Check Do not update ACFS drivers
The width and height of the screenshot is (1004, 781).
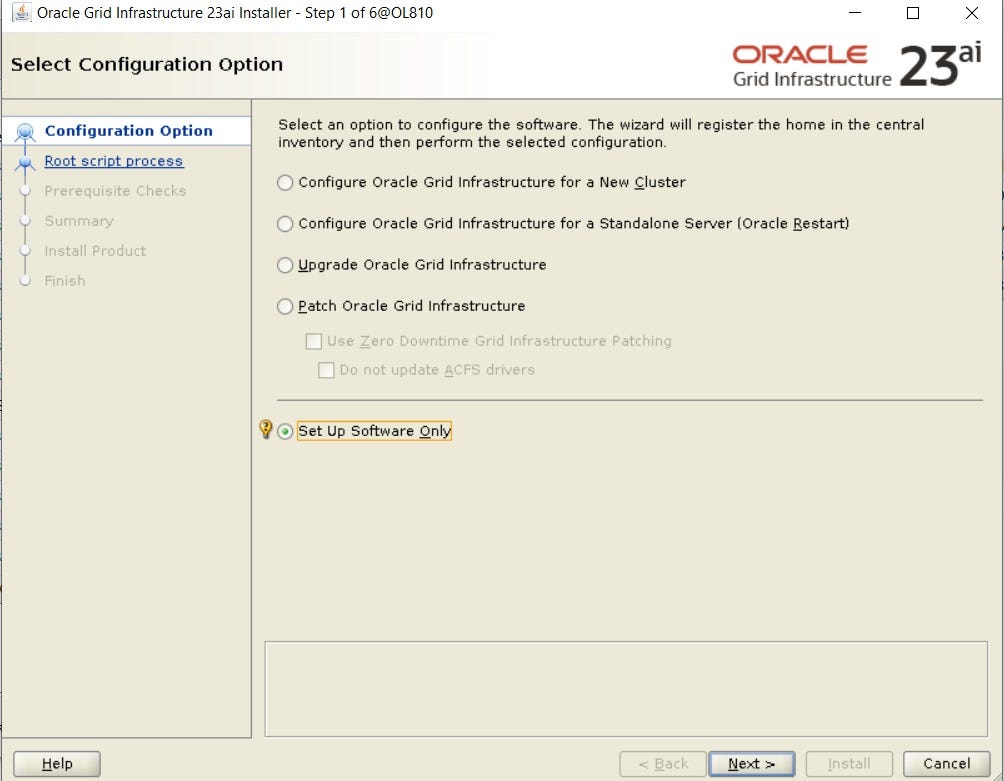pos(326,370)
